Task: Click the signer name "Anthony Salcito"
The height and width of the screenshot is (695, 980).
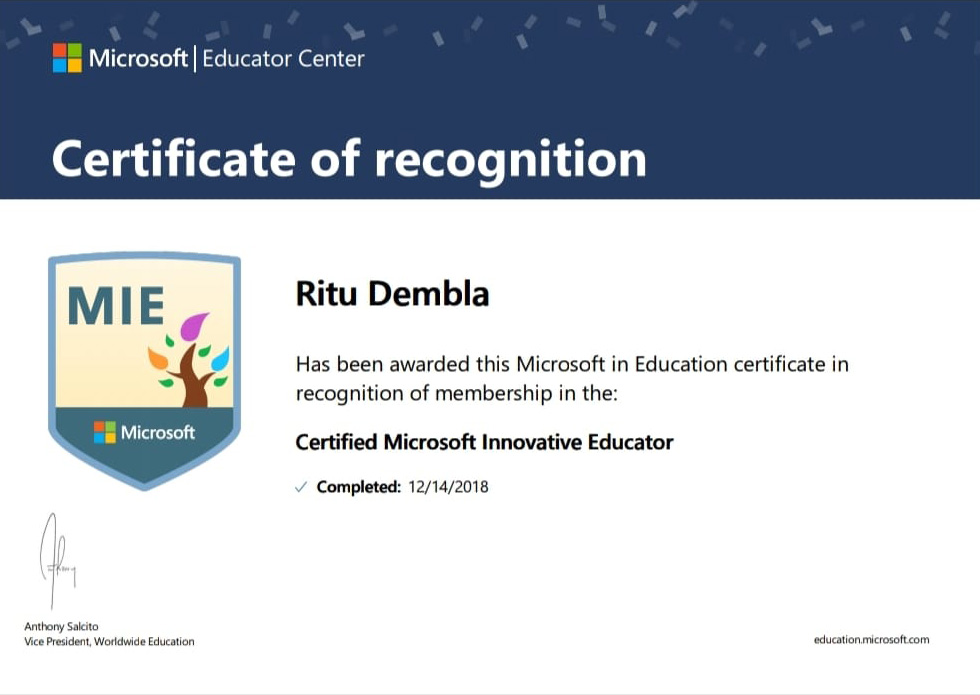Action: pos(61,626)
